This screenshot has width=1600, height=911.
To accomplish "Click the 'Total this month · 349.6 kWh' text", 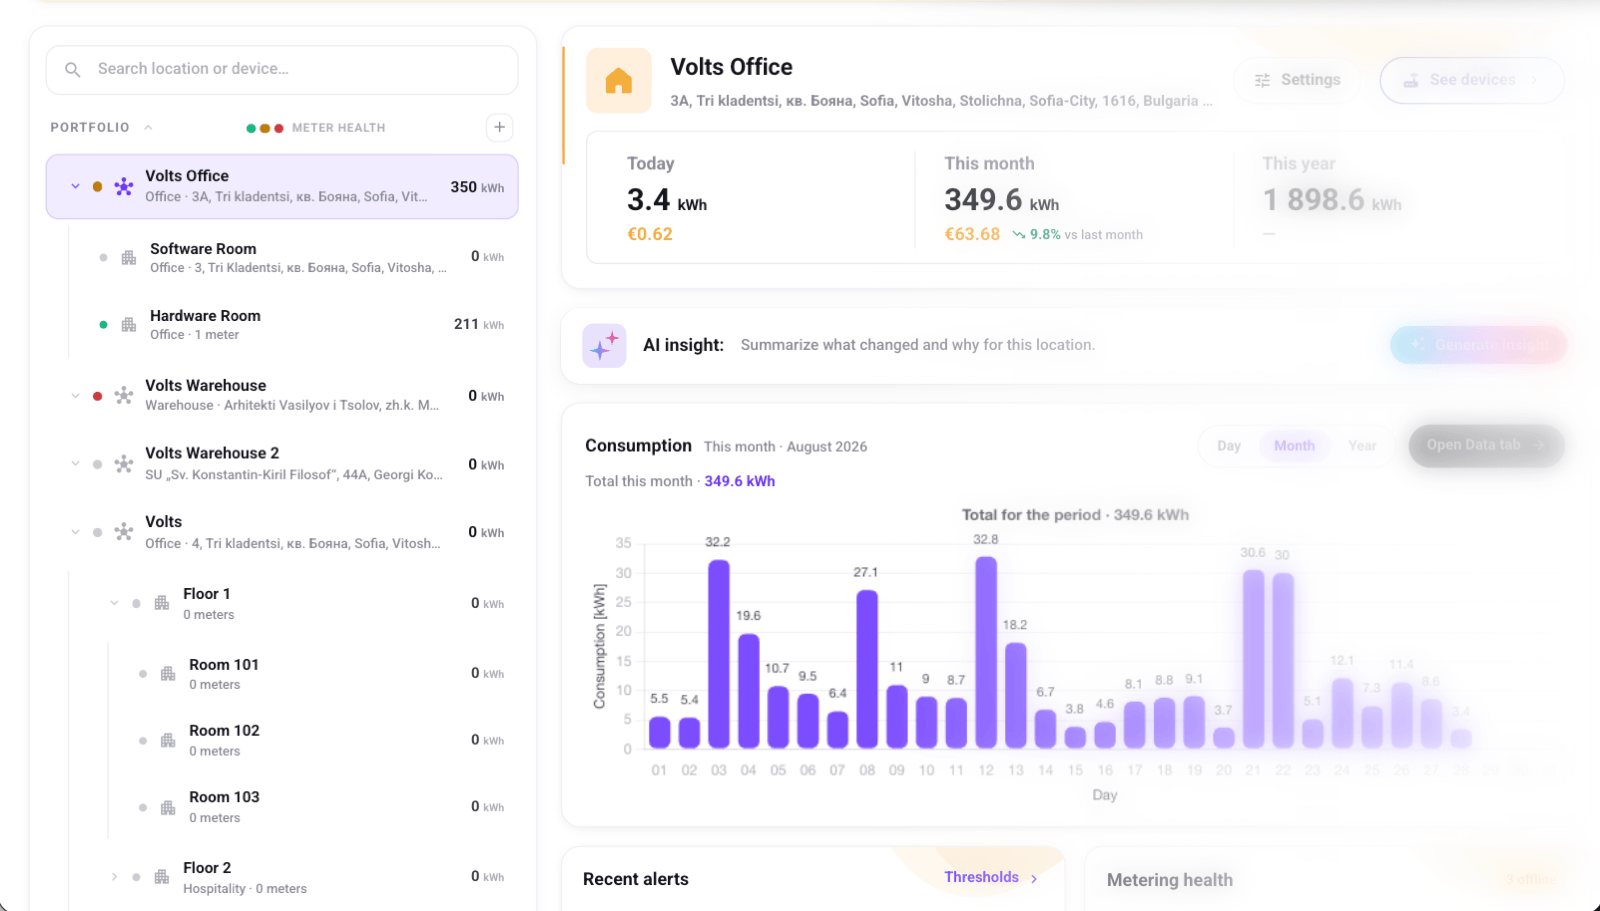I will 680,481.
